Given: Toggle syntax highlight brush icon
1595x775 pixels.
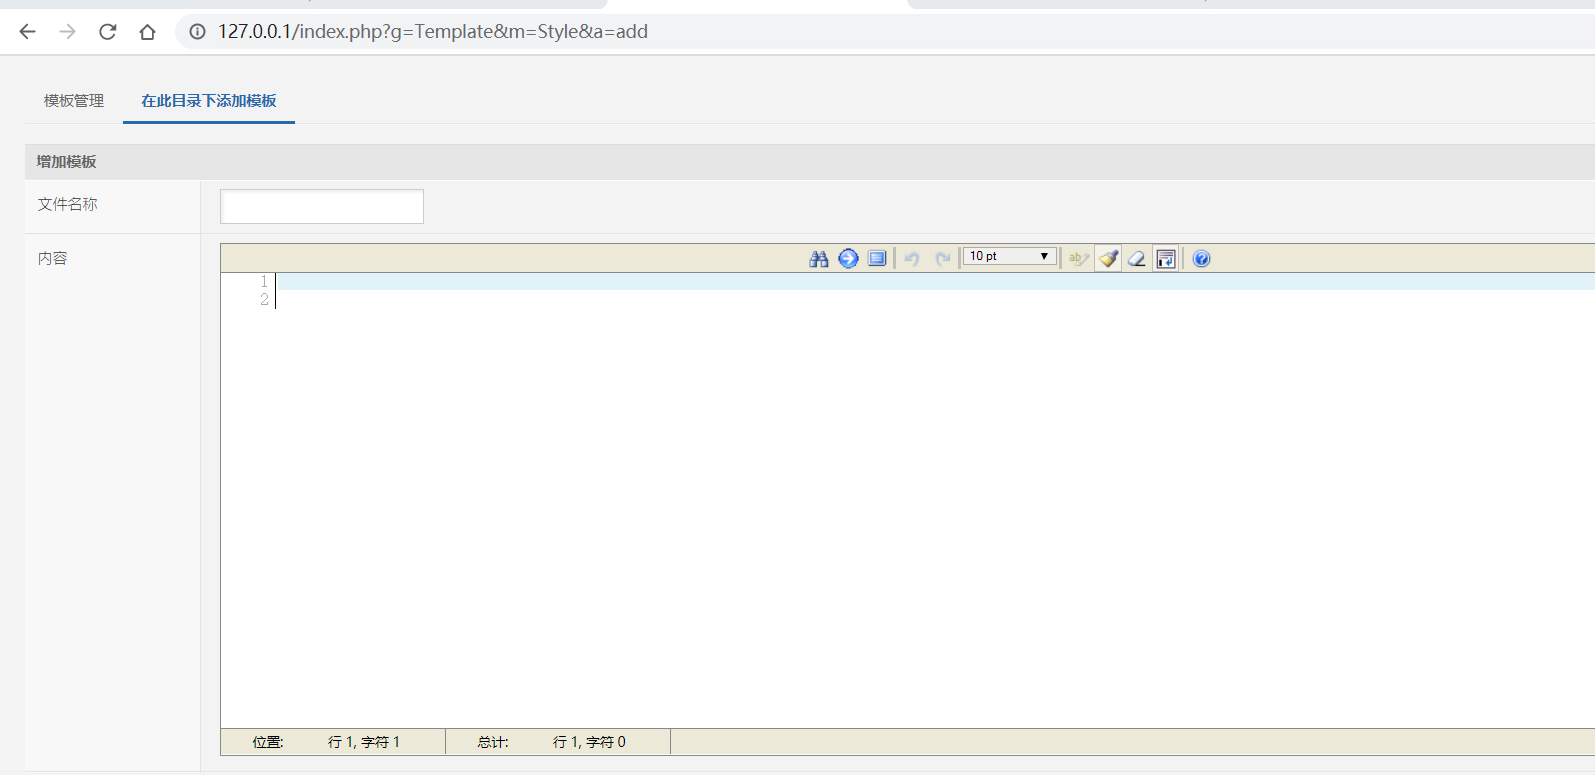Looking at the screenshot, I should click(1108, 259).
